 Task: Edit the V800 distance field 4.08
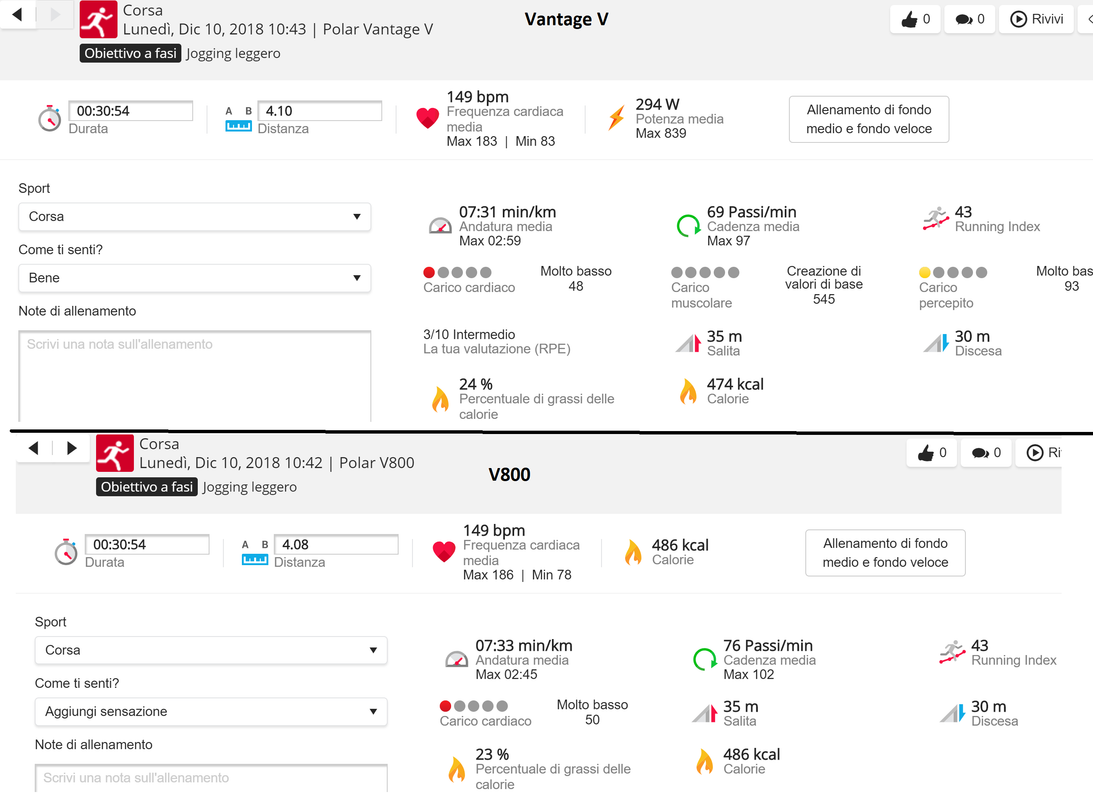337,544
